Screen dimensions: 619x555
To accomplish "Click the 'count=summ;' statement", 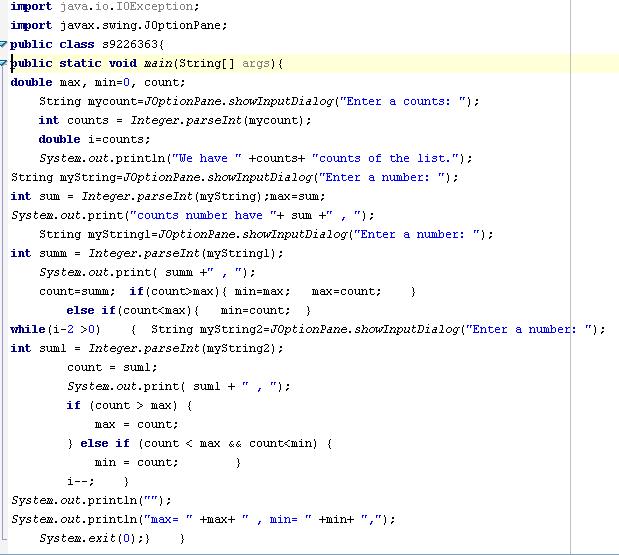I will [77, 291].
